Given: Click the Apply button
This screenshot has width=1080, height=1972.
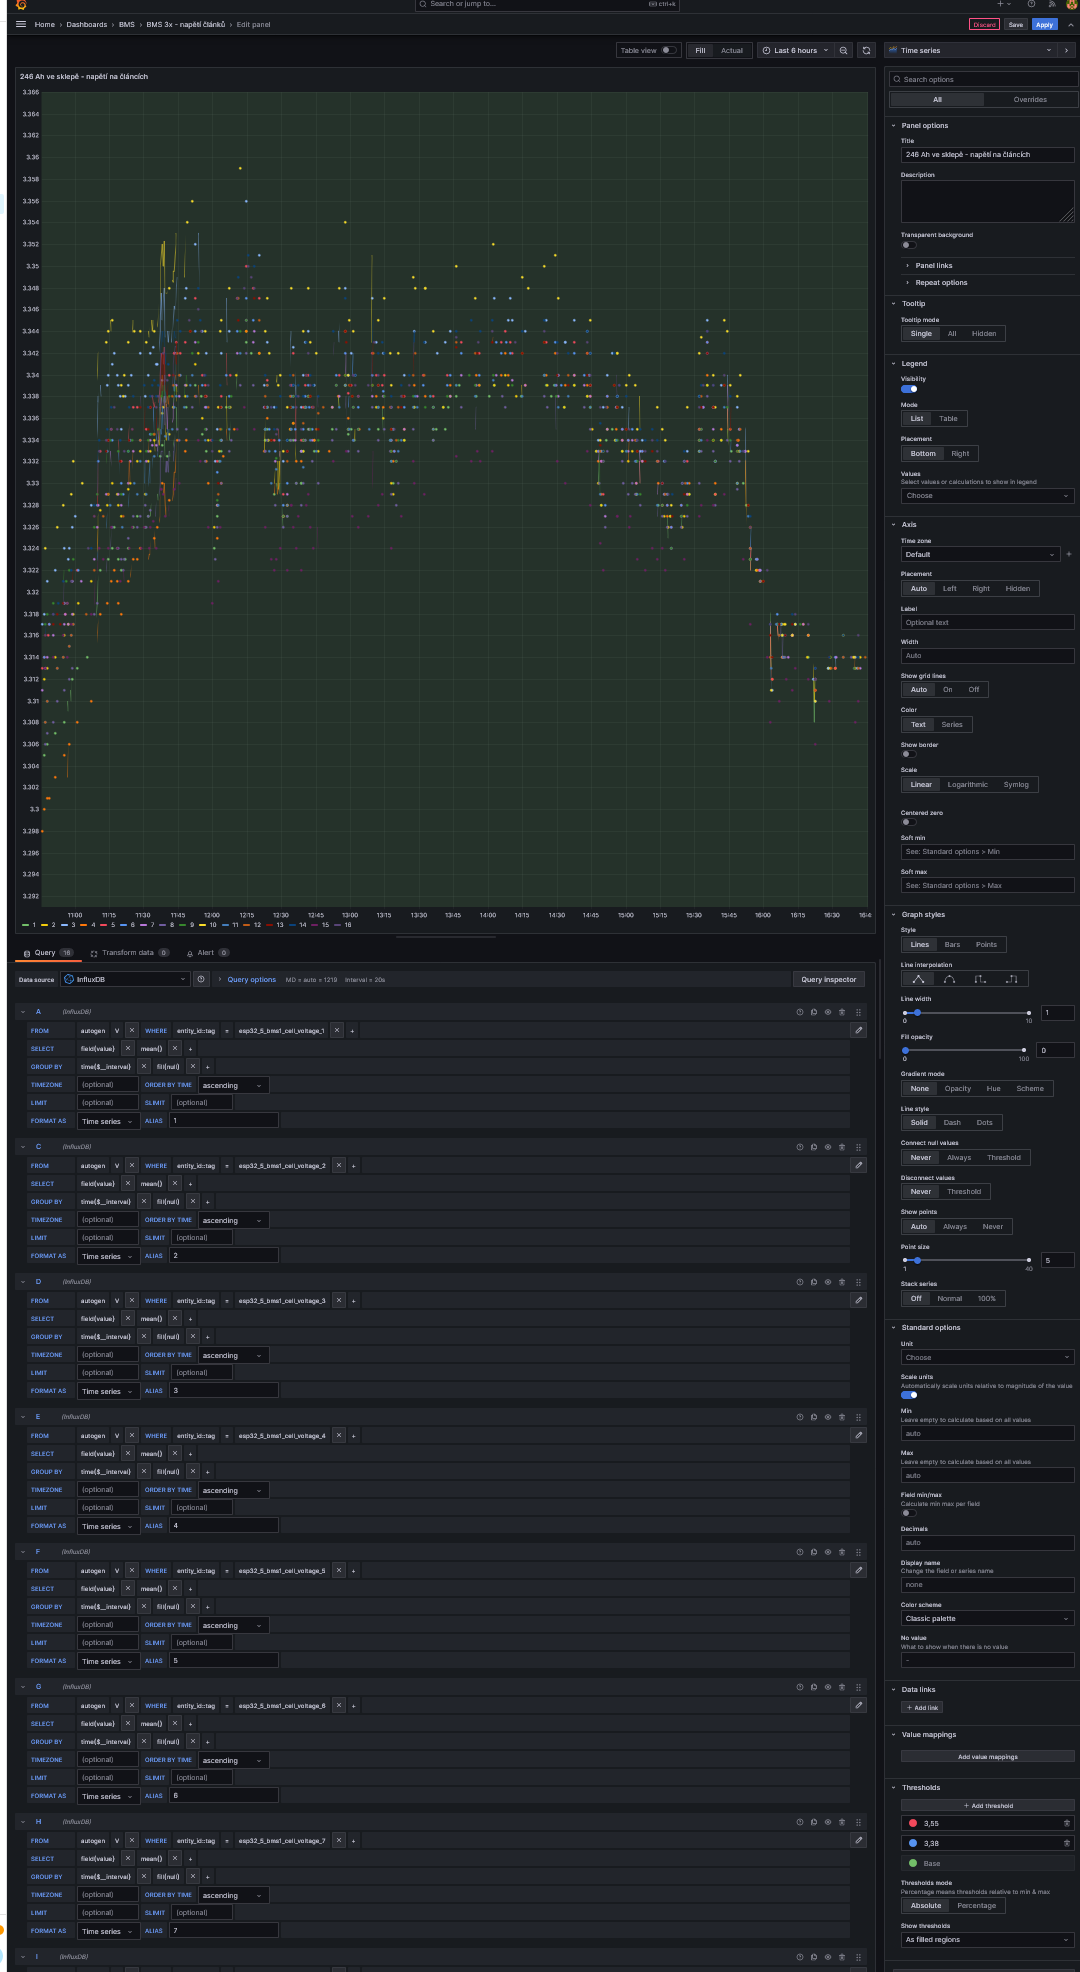Looking at the screenshot, I should pos(1044,24).
